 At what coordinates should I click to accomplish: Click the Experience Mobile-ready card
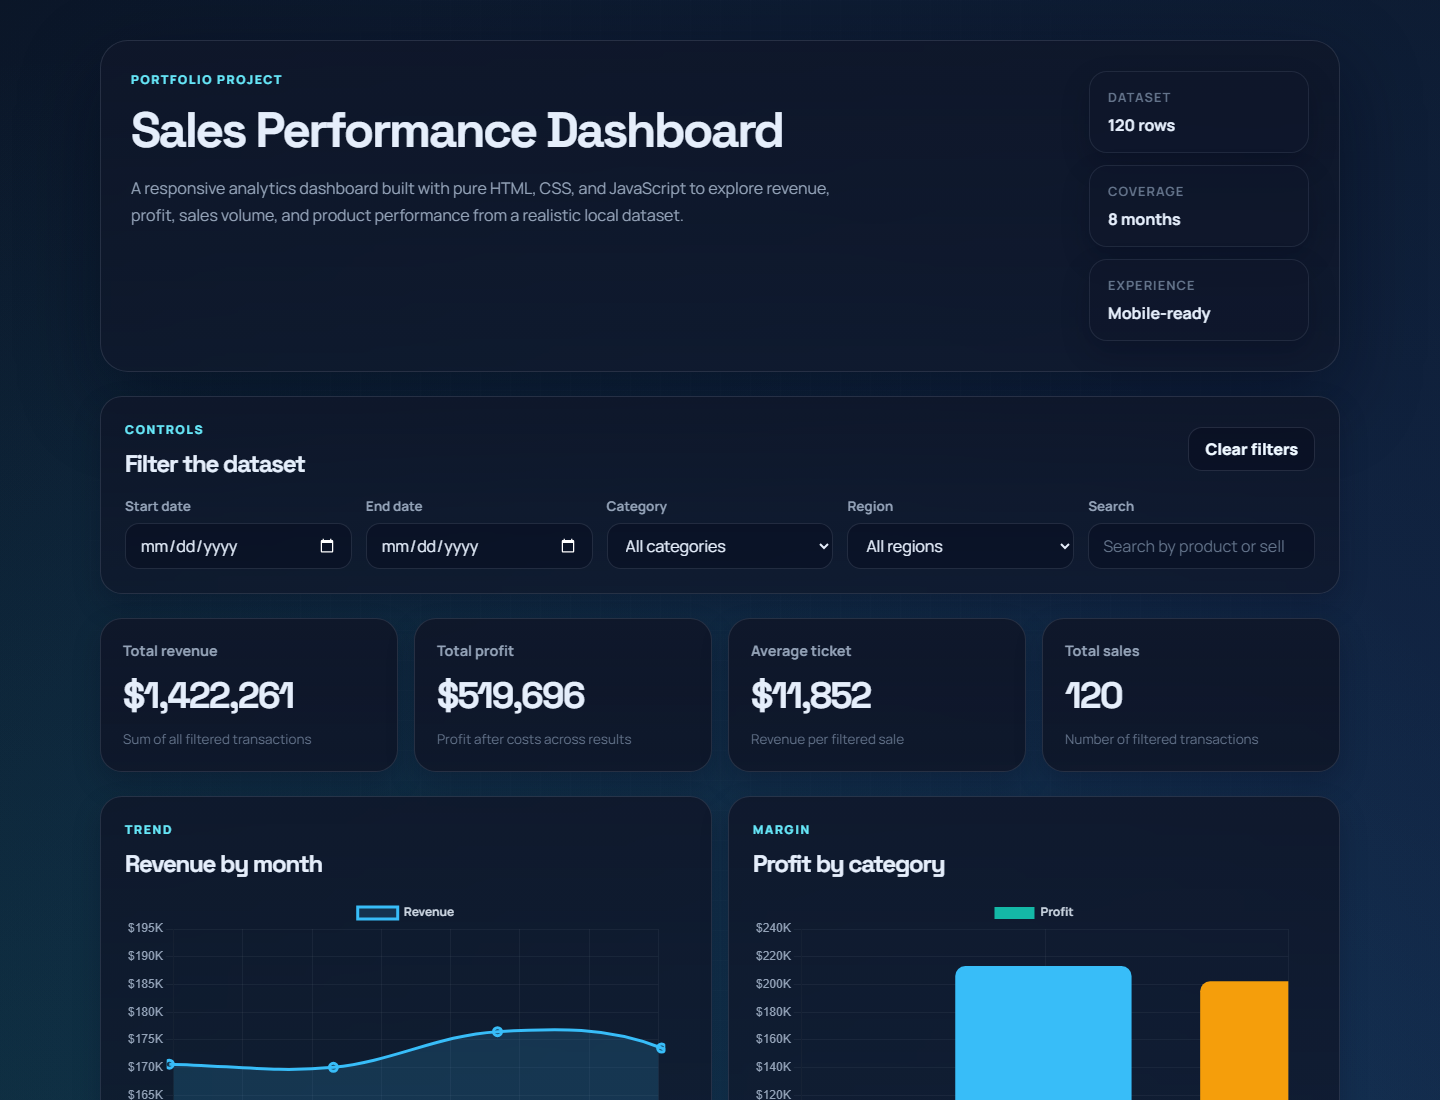[1199, 300]
